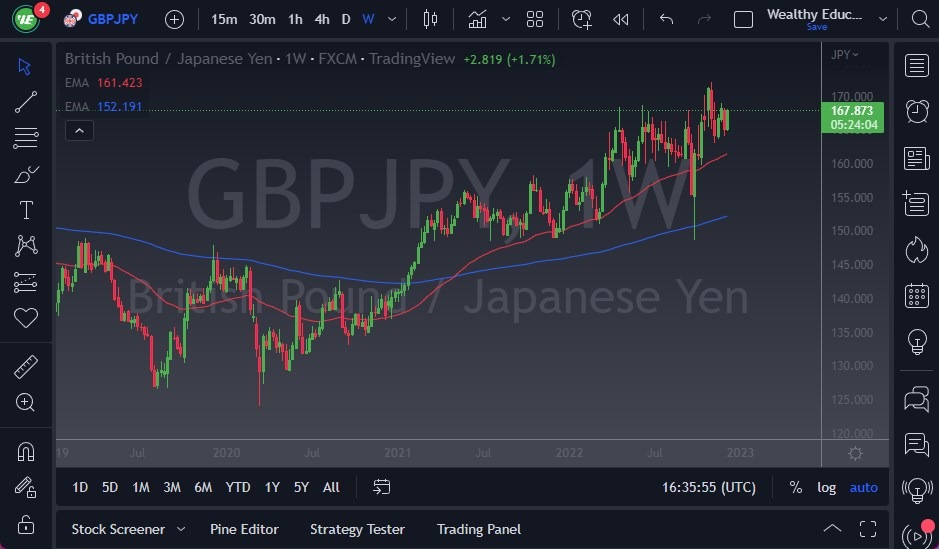Select the brush drawing tool

coord(26,174)
